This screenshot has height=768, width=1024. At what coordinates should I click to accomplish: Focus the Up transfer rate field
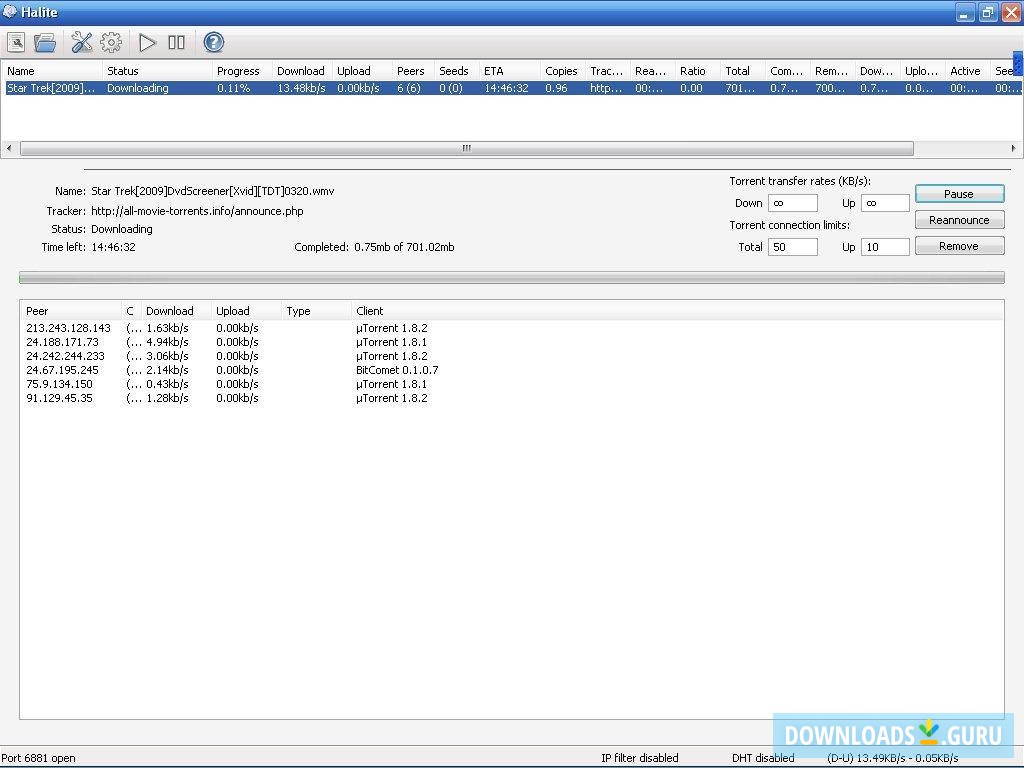[x=885, y=203]
